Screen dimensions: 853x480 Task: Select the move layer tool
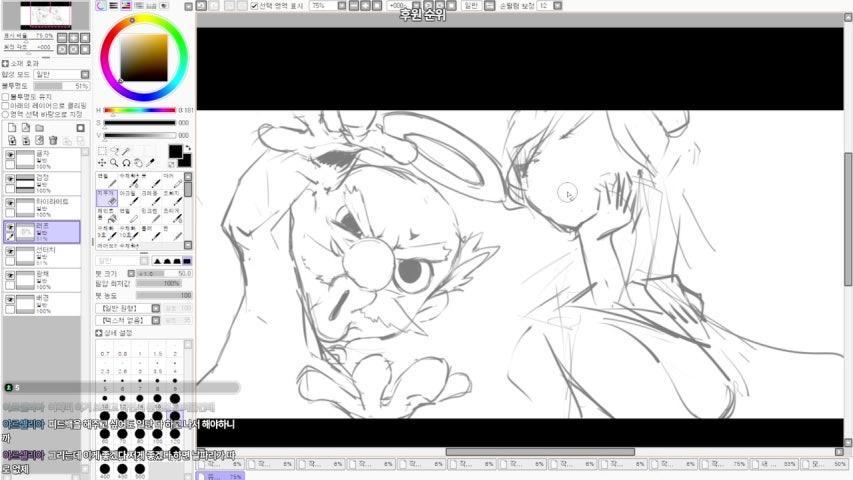coord(102,163)
